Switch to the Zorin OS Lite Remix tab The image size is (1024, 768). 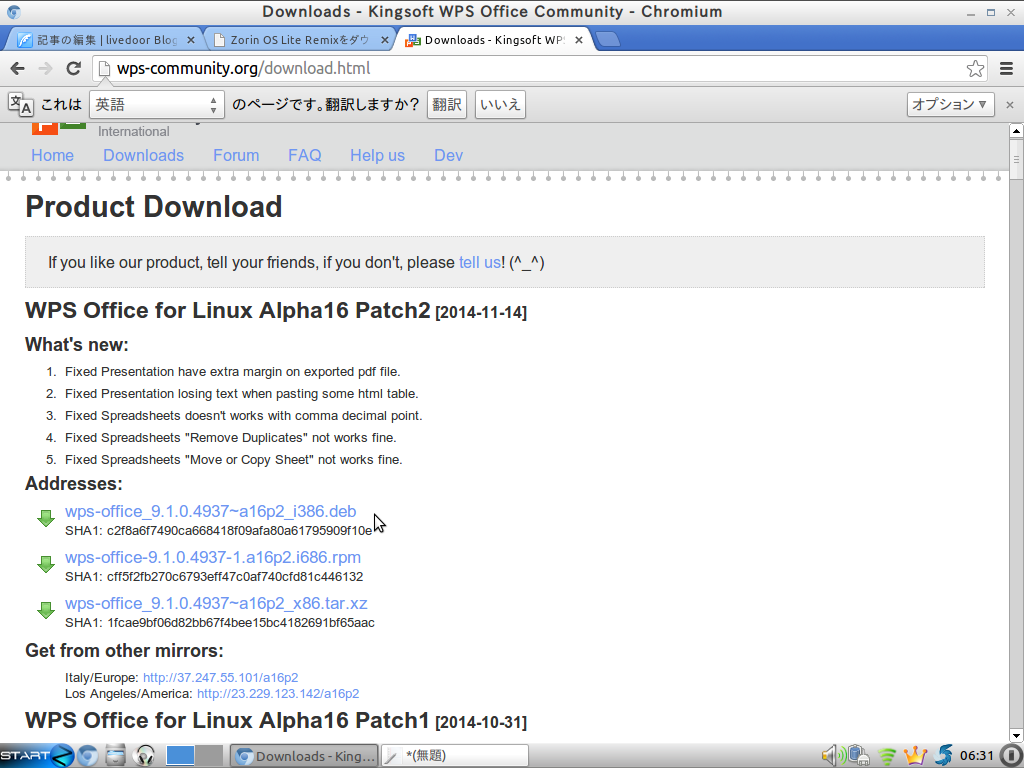tap(299, 40)
